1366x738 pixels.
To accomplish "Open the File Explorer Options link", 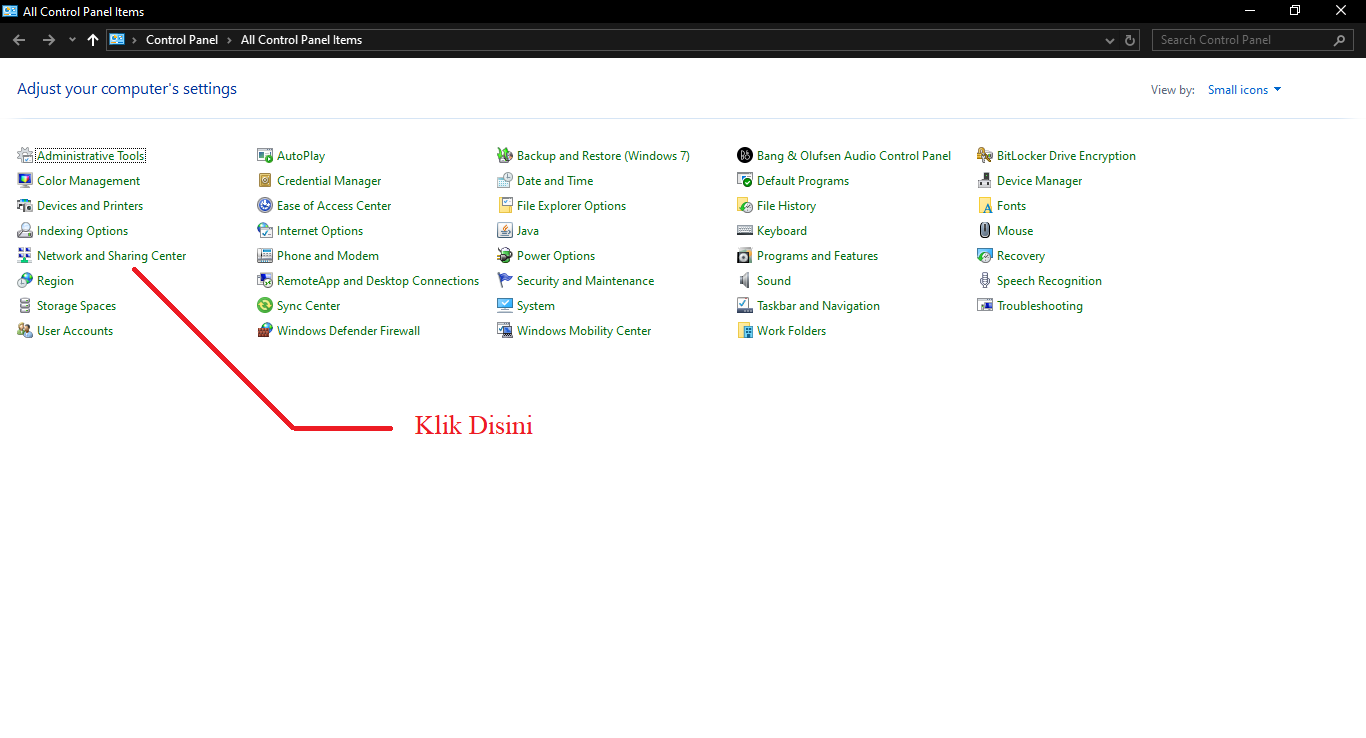I will [x=571, y=206].
